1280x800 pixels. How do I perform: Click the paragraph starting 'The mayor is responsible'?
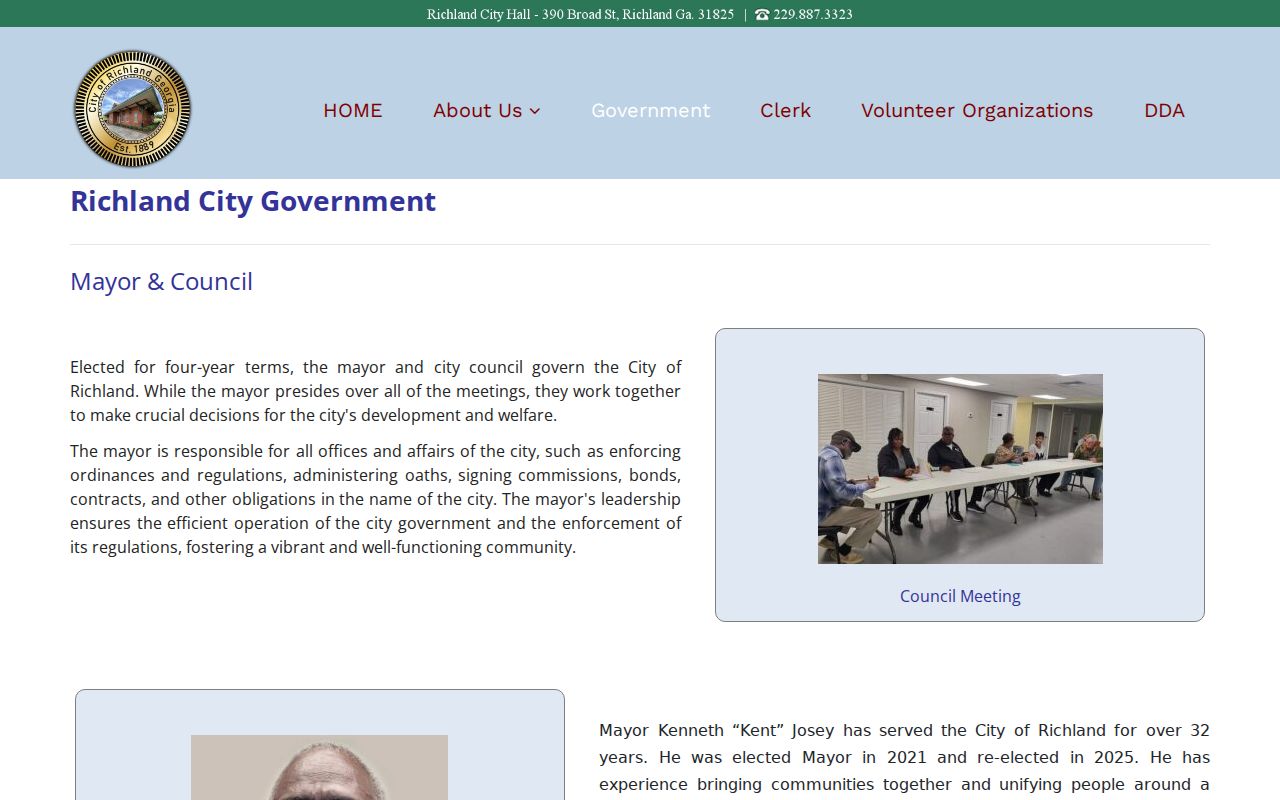pyautogui.click(x=375, y=499)
